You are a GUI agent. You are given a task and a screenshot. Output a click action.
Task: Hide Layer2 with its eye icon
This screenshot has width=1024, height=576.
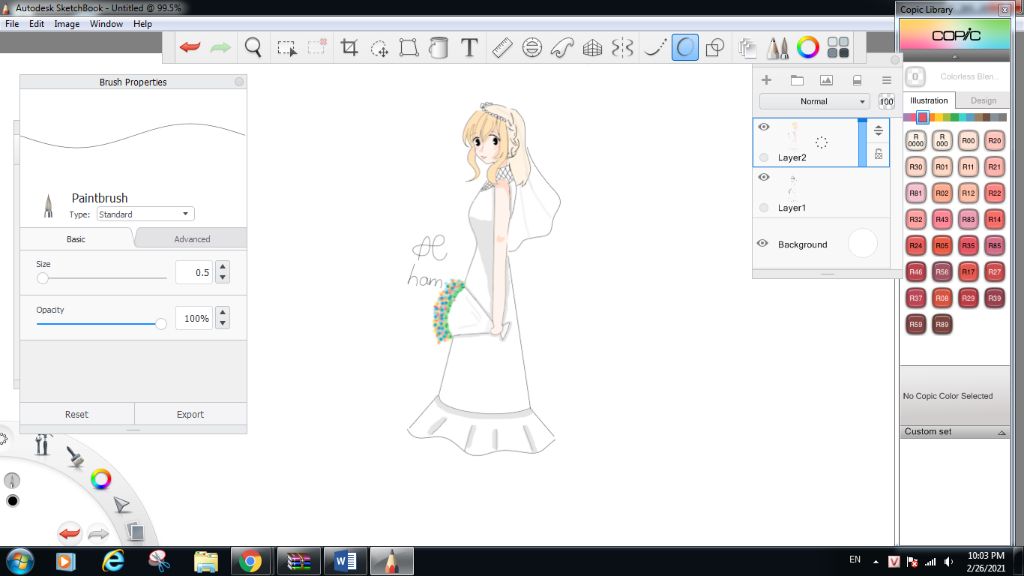763,127
